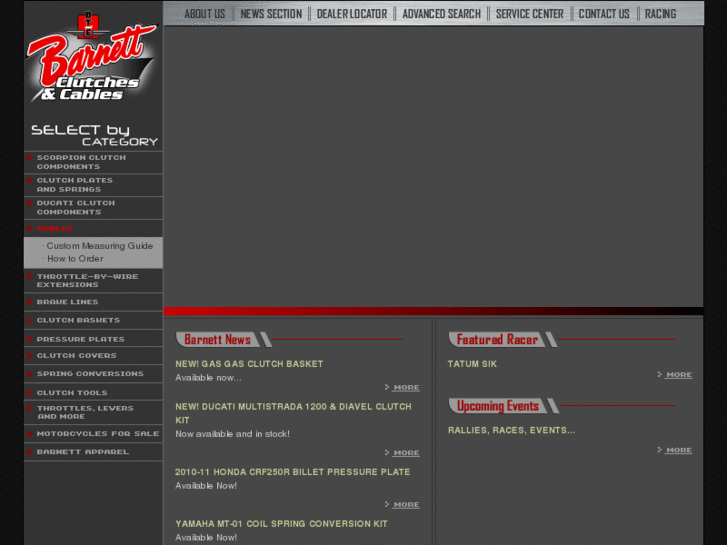Open How to Order page
The height and width of the screenshot is (545, 727).
(x=75, y=259)
